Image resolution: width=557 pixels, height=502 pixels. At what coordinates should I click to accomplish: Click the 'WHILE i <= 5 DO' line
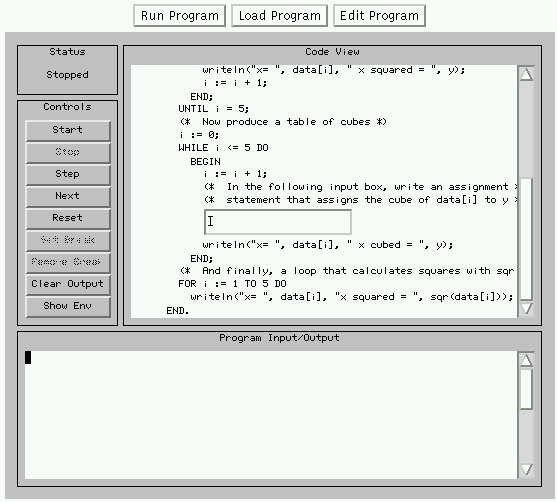pyautogui.click(x=223, y=147)
